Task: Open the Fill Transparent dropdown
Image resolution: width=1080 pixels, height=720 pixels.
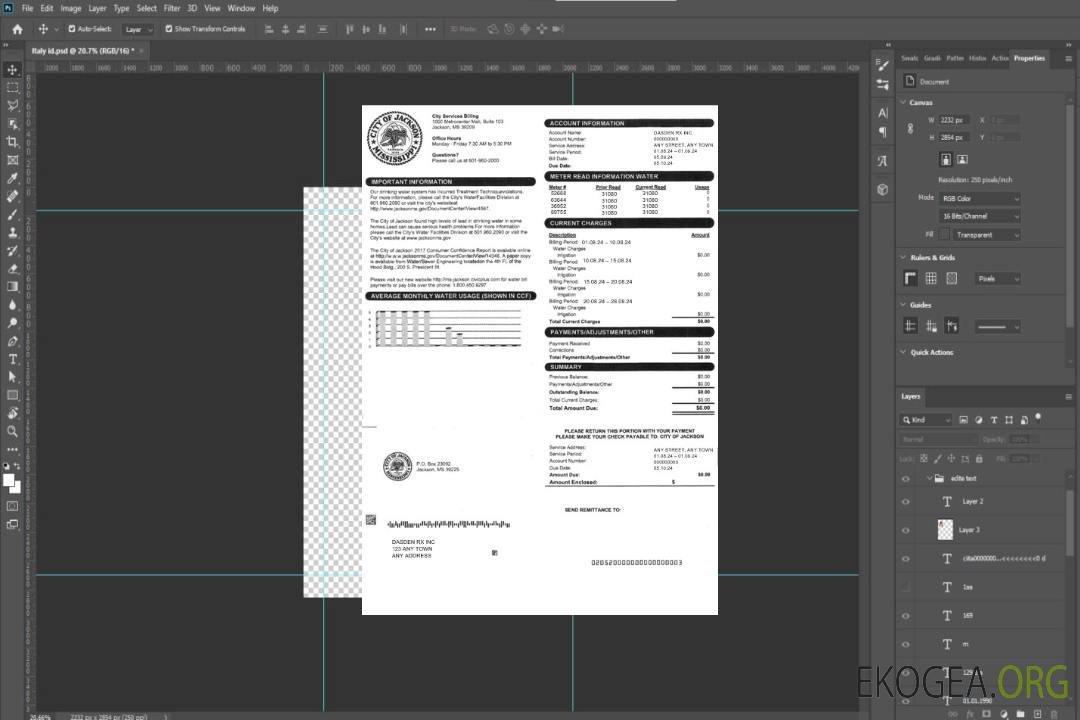Action: [986, 235]
